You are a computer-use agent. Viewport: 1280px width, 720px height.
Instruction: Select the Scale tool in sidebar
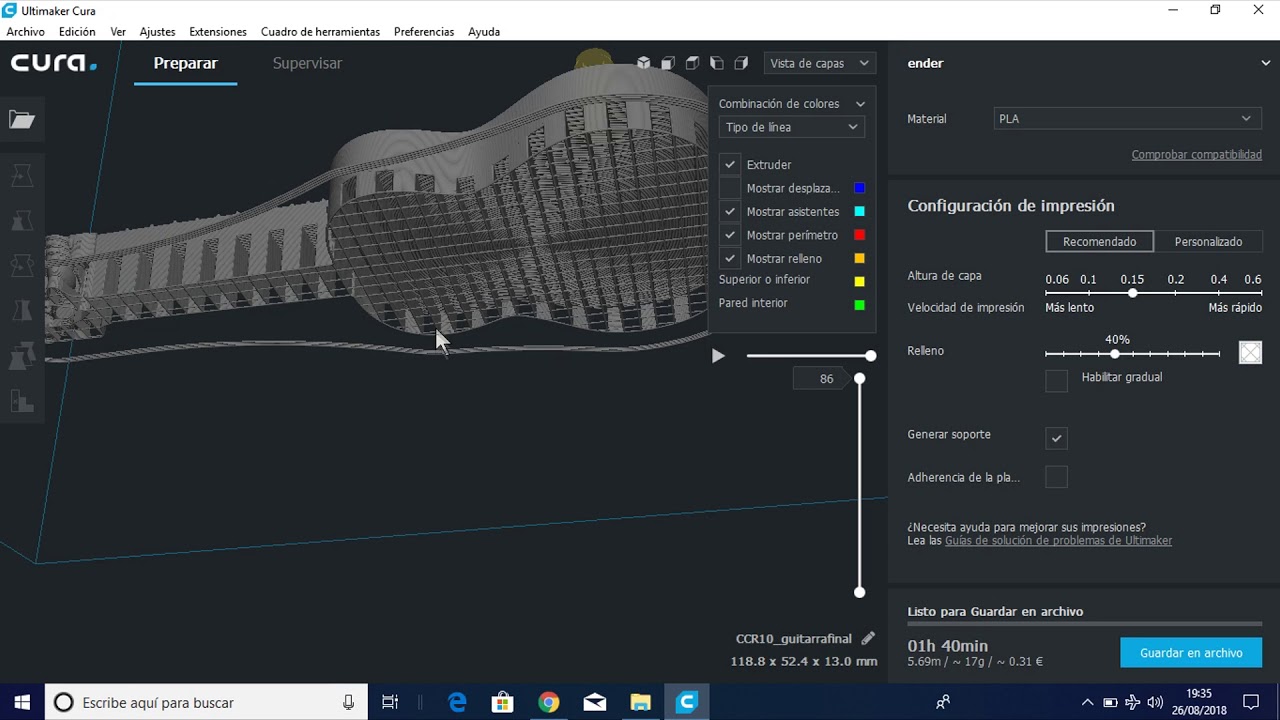click(x=22, y=221)
